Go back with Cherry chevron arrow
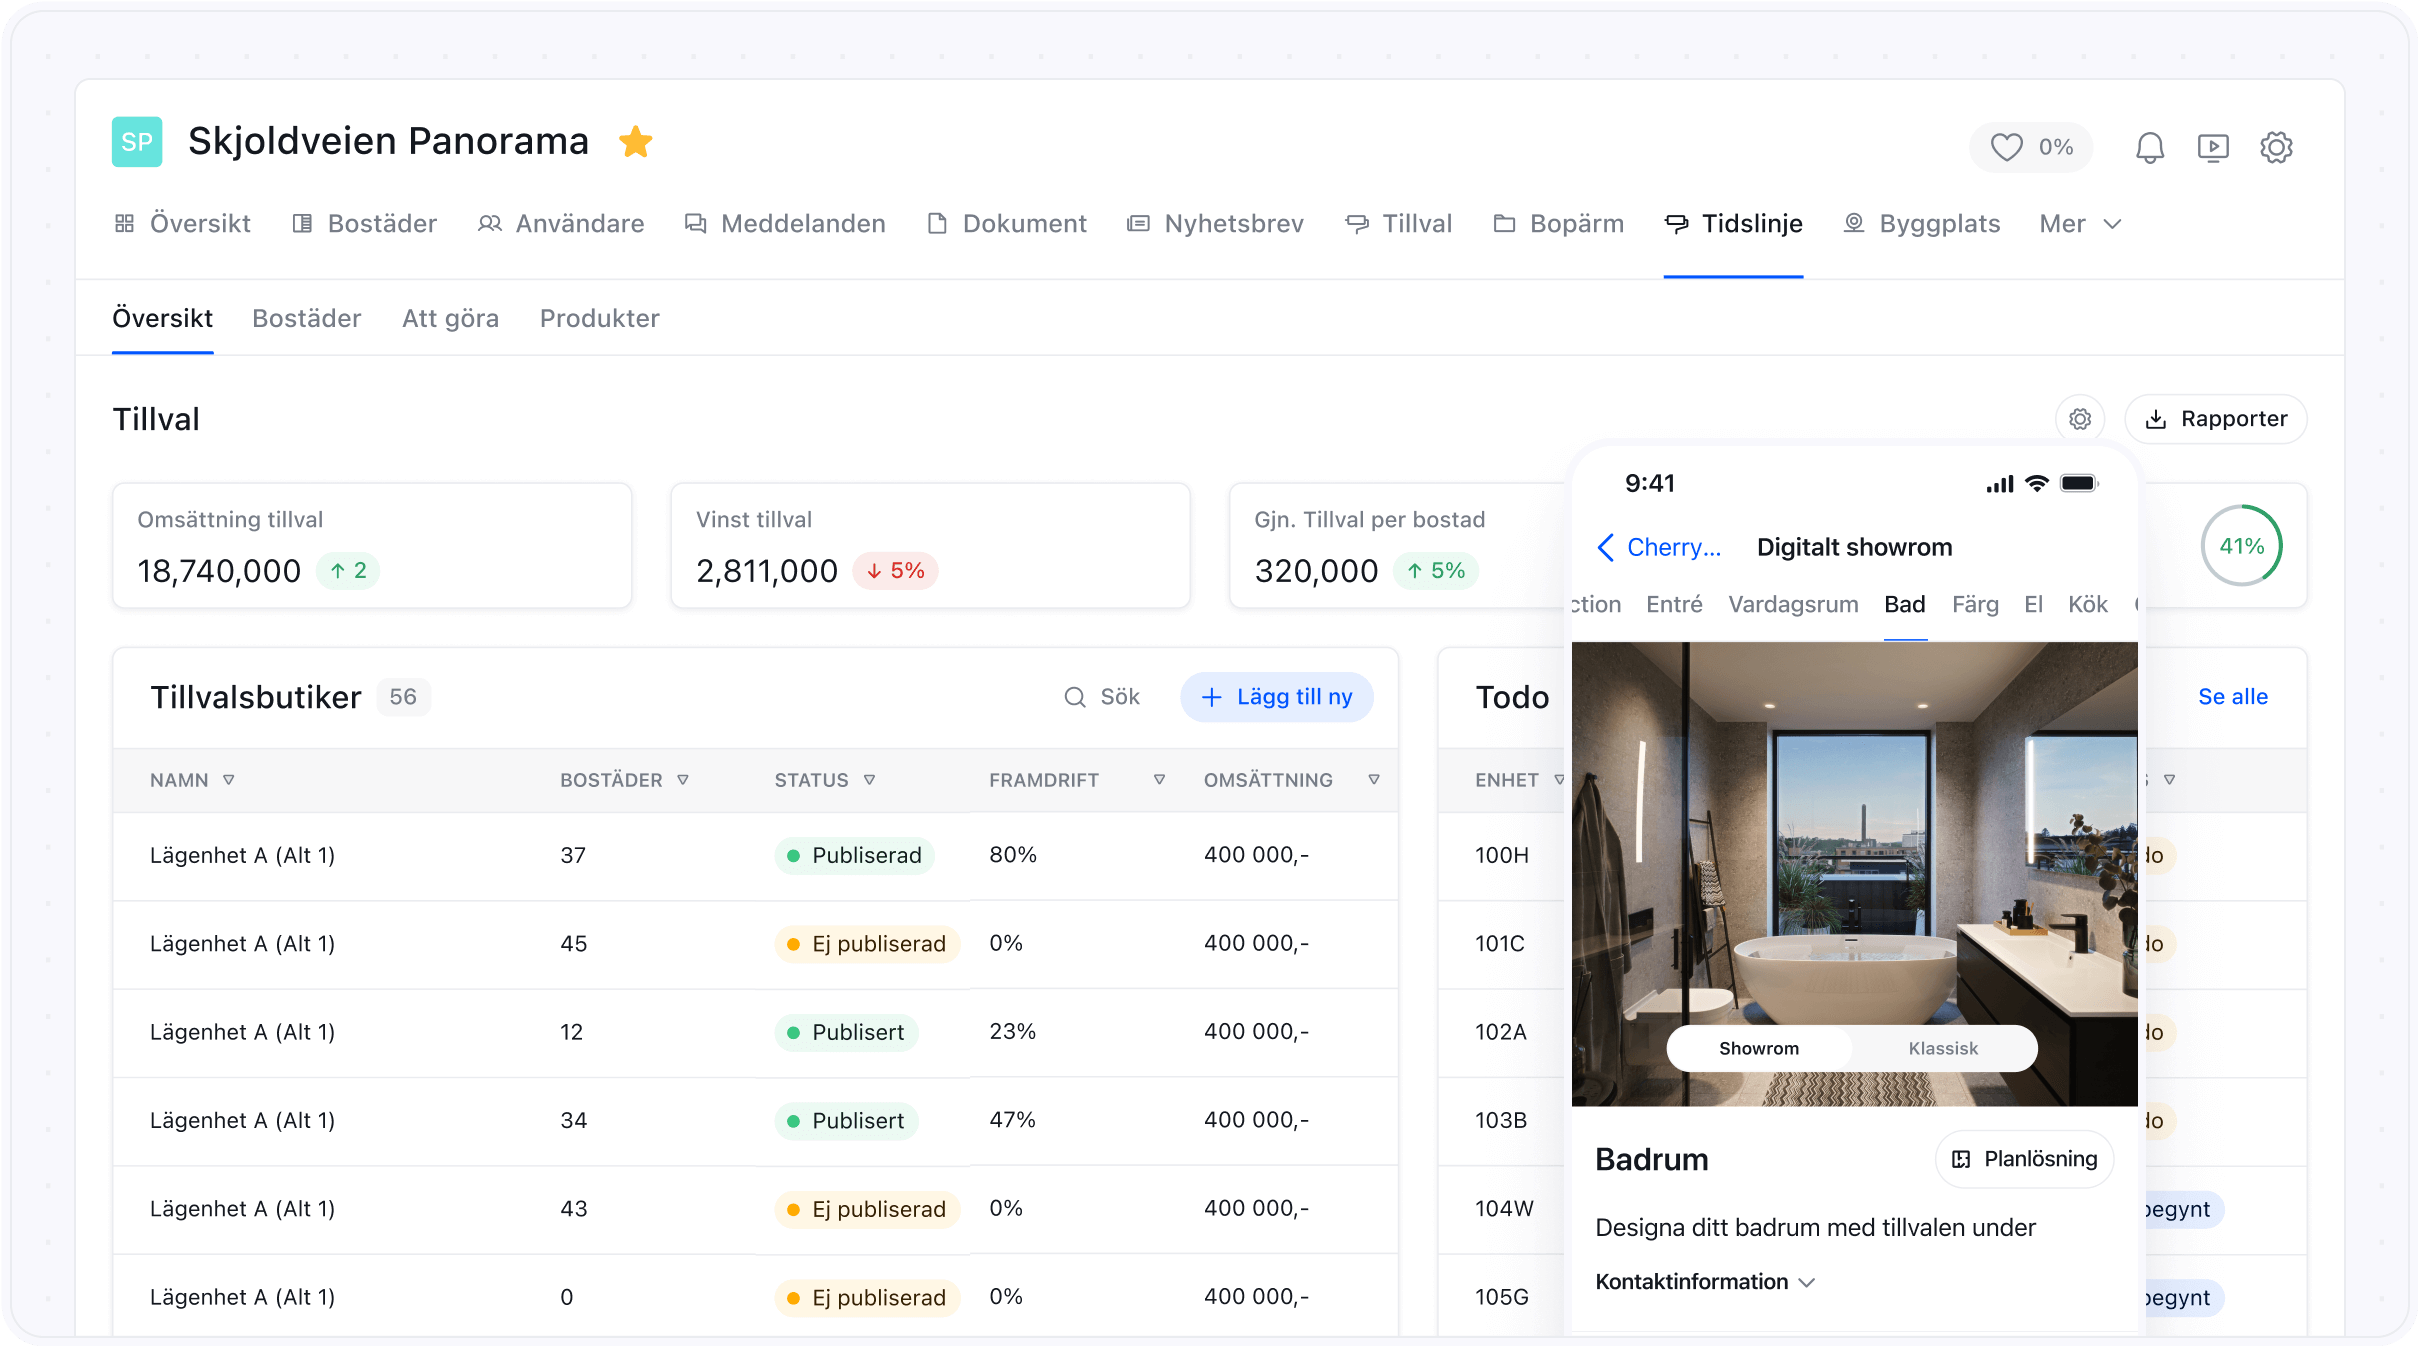This screenshot has width=2418, height=1346. [x=1606, y=547]
